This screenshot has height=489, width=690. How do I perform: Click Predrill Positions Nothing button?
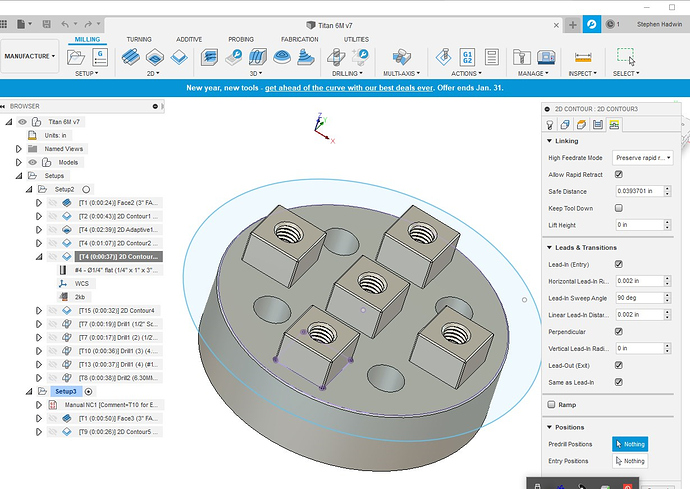(x=630, y=444)
